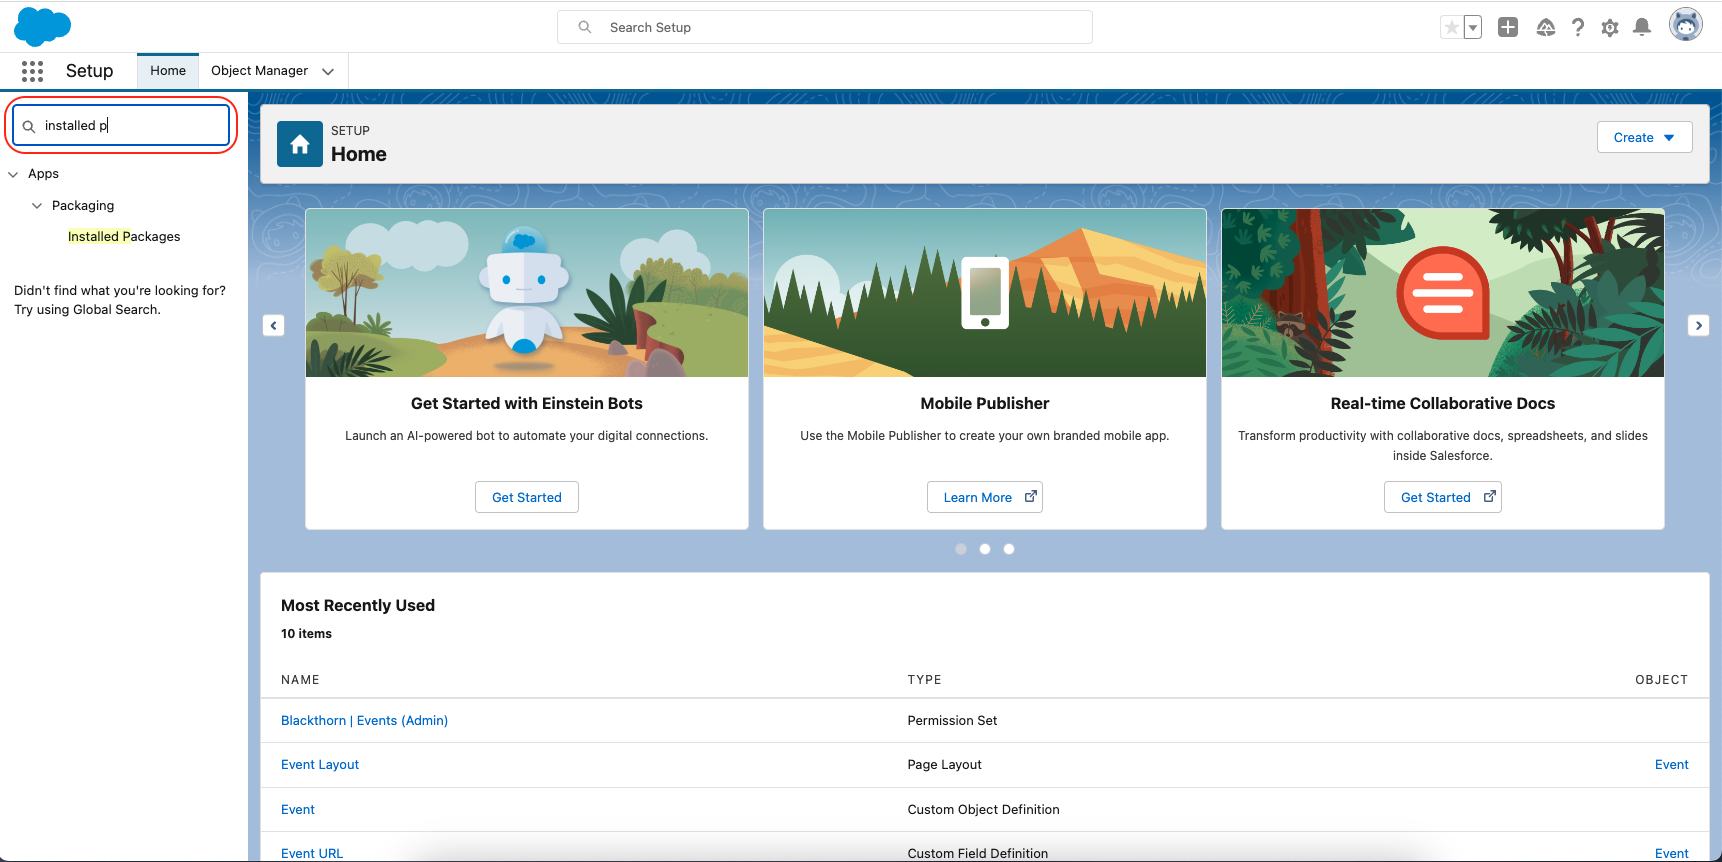
Task: Click the Setup Home house icon
Action: (300, 144)
